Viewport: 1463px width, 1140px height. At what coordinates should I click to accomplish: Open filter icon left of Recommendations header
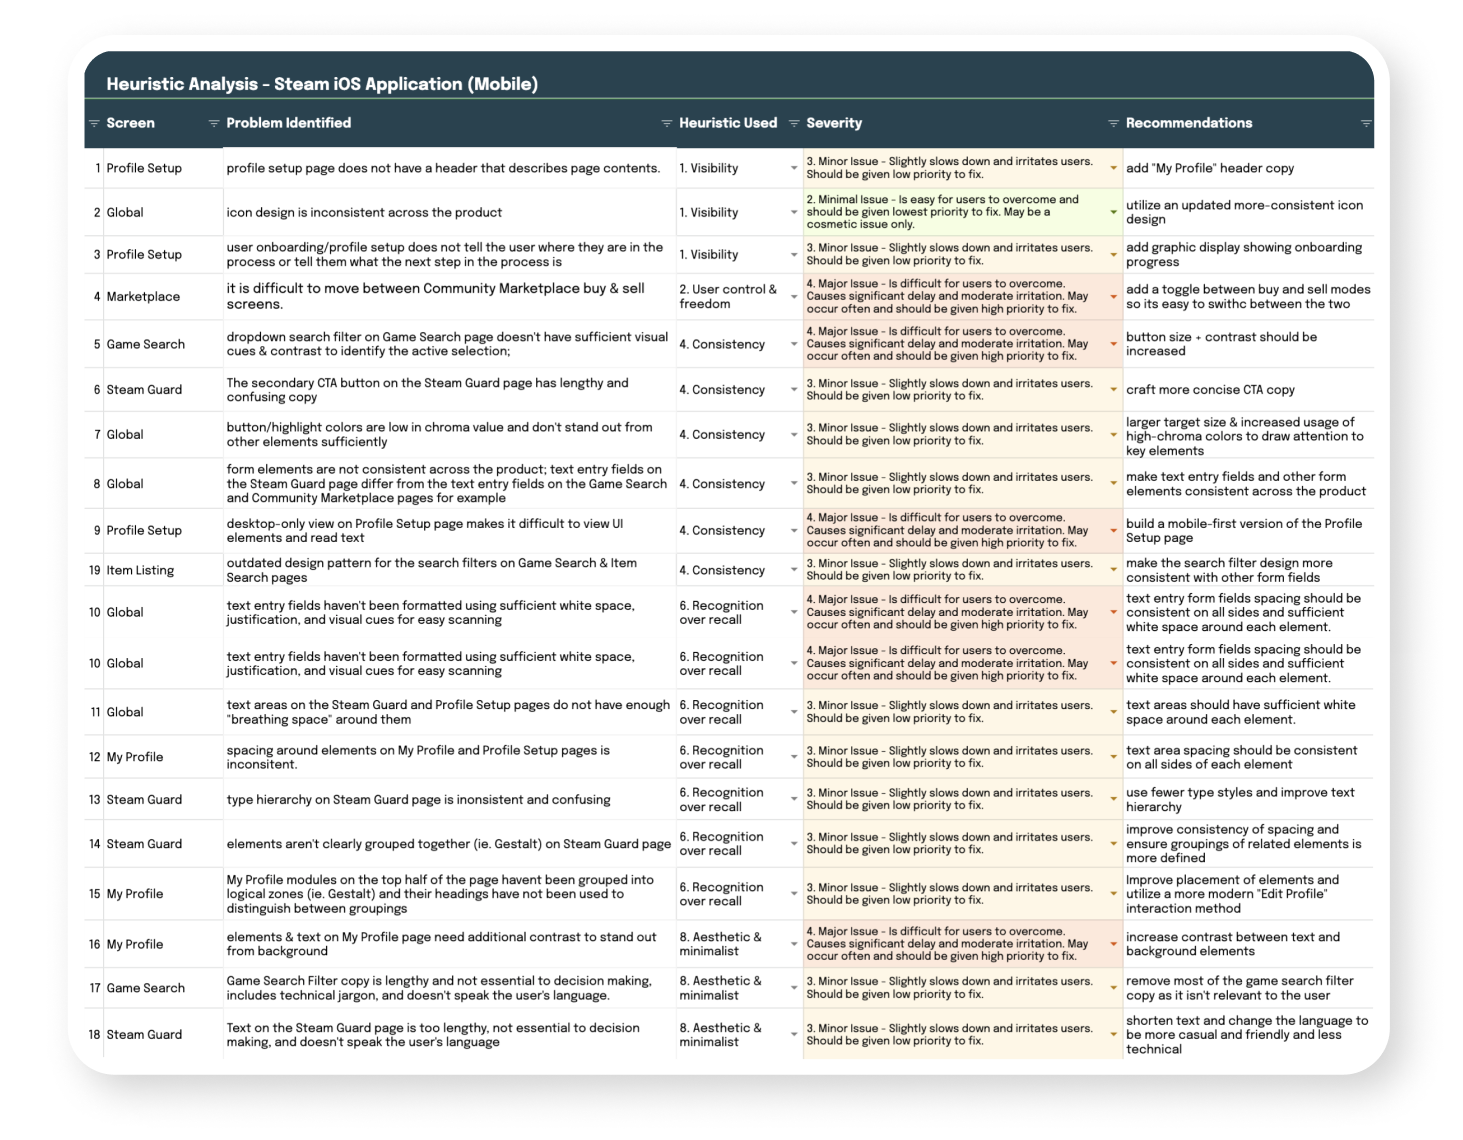click(x=1113, y=123)
